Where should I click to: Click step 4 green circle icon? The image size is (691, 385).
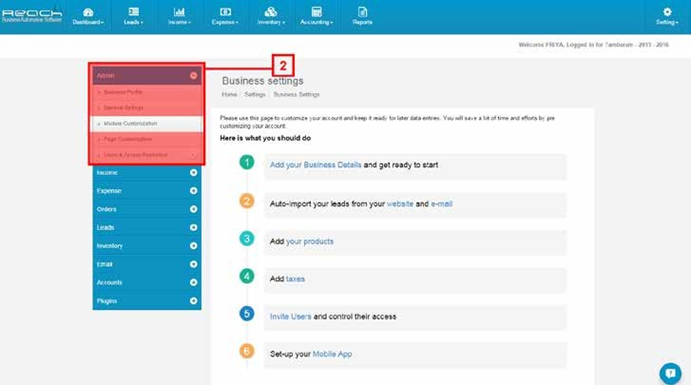click(x=247, y=276)
